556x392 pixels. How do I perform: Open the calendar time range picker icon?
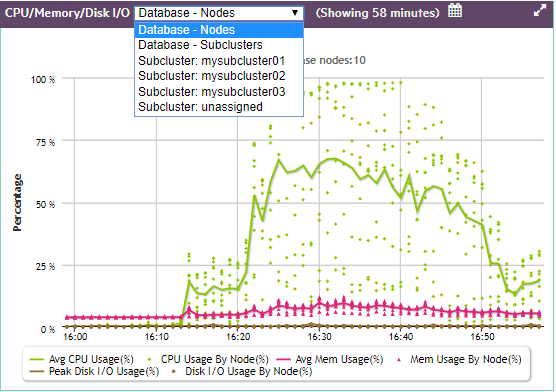pyautogui.click(x=455, y=10)
